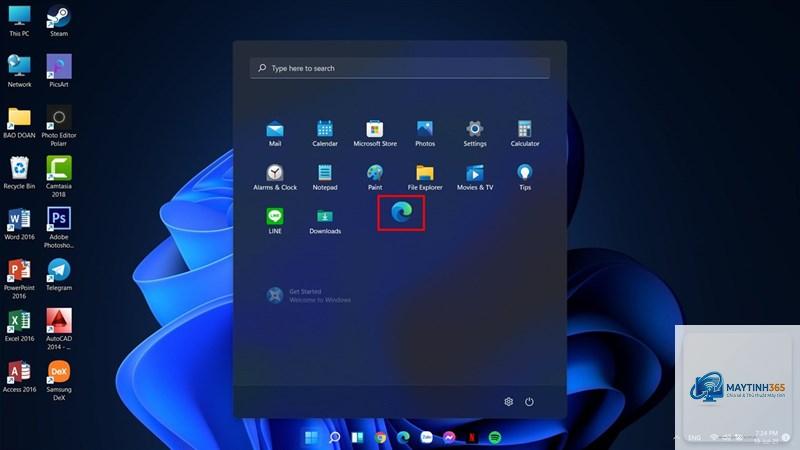Image resolution: width=800 pixels, height=450 pixels.
Task: Open Alarms & Clock
Action: (274, 177)
